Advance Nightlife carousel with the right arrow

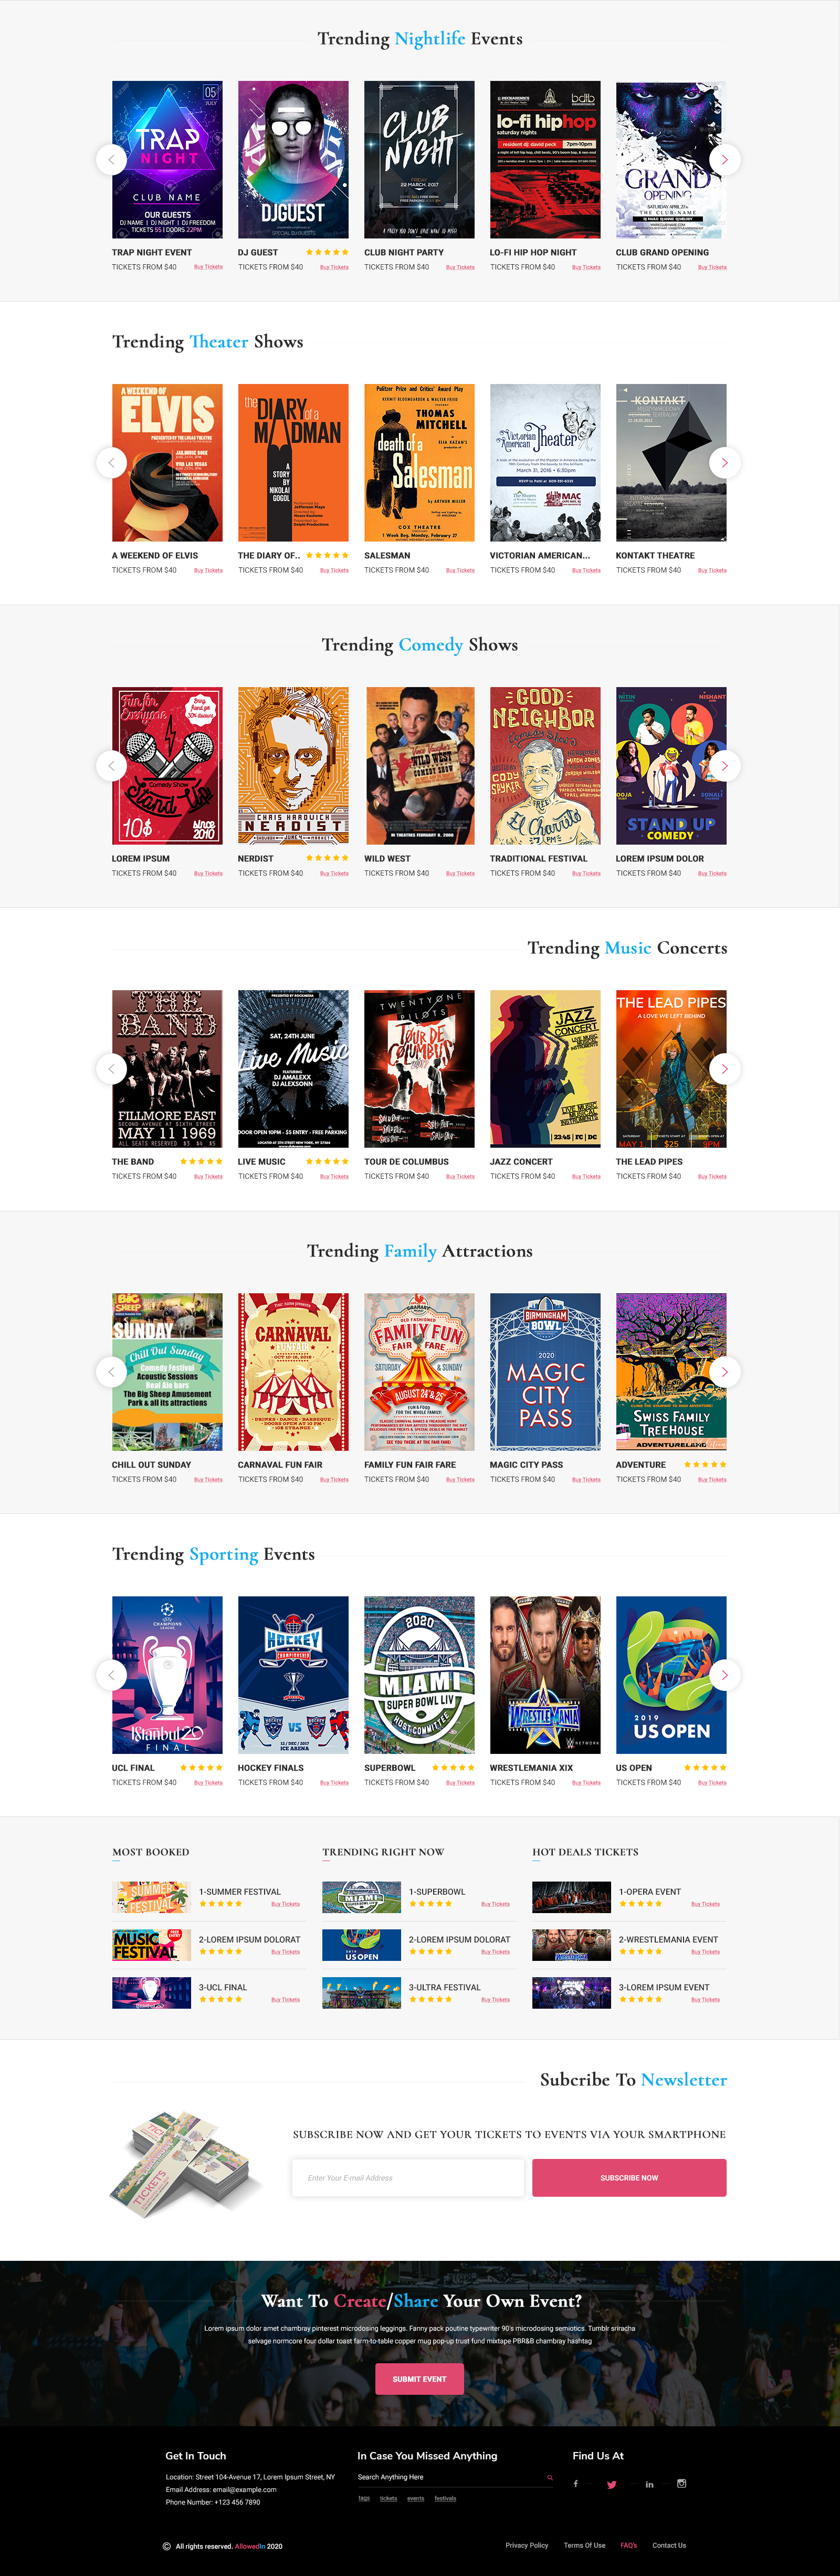pyautogui.click(x=725, y=159)
